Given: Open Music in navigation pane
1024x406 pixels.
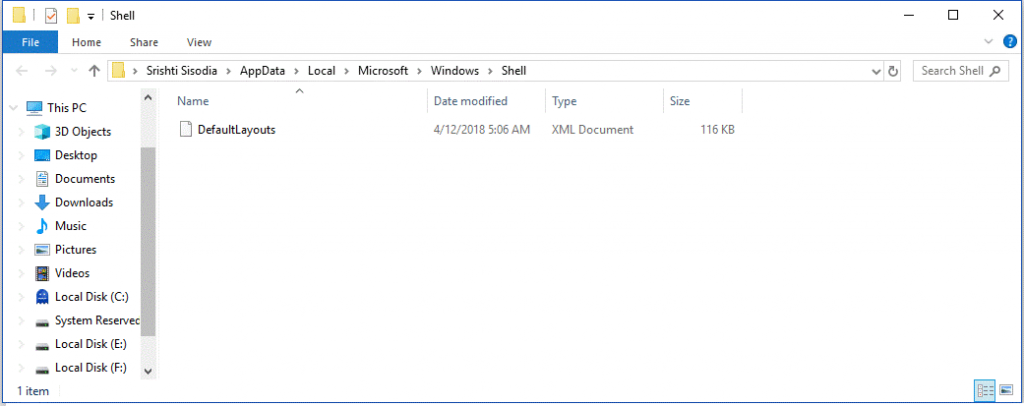Looking at the screenshot, I should pos(71,226).
